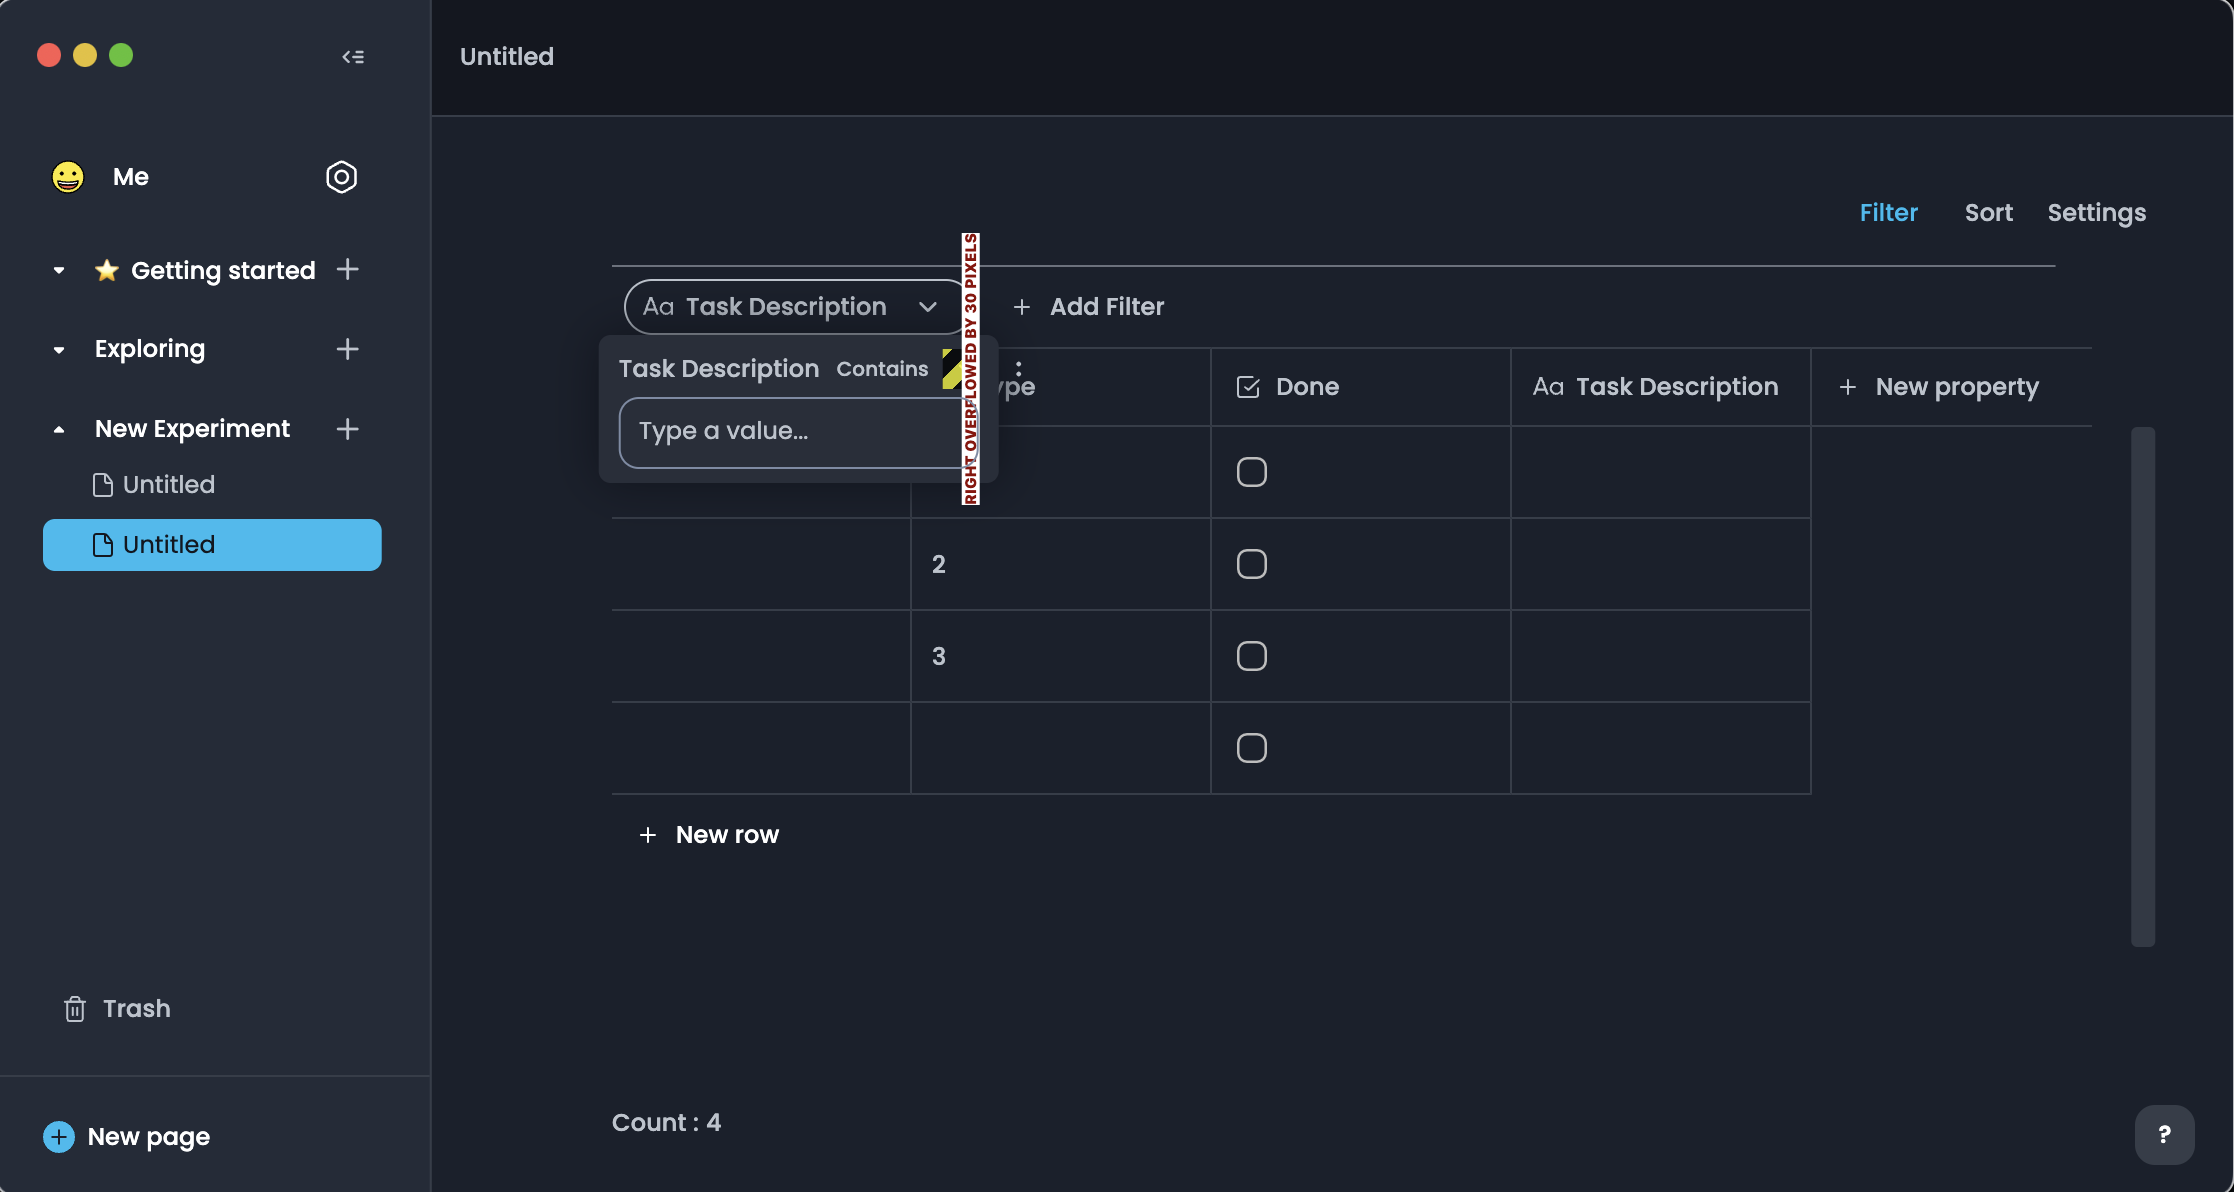Open workspace settings hexagon icon
2234x1192 pixels.
click(x=341, y=177)
